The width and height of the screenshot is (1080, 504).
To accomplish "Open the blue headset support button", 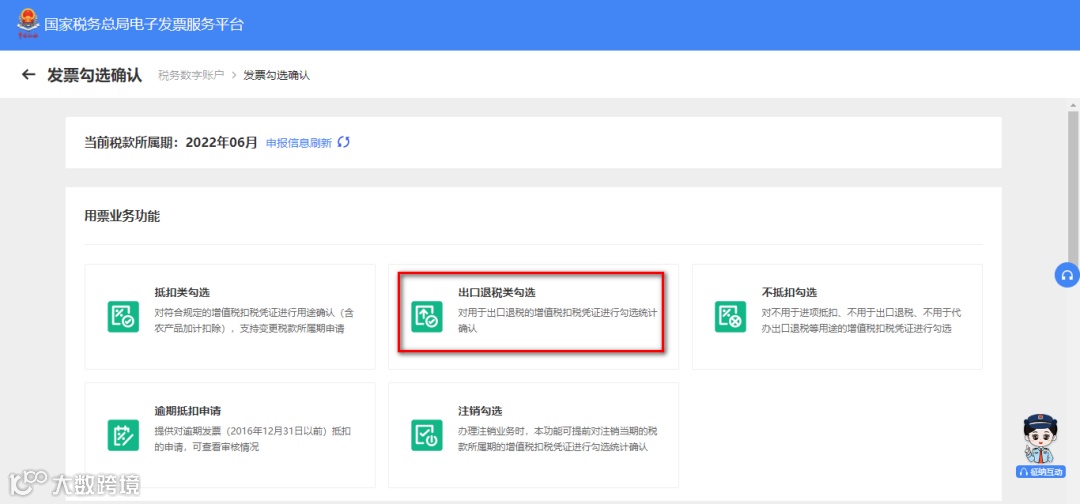I will (1067, 275).
